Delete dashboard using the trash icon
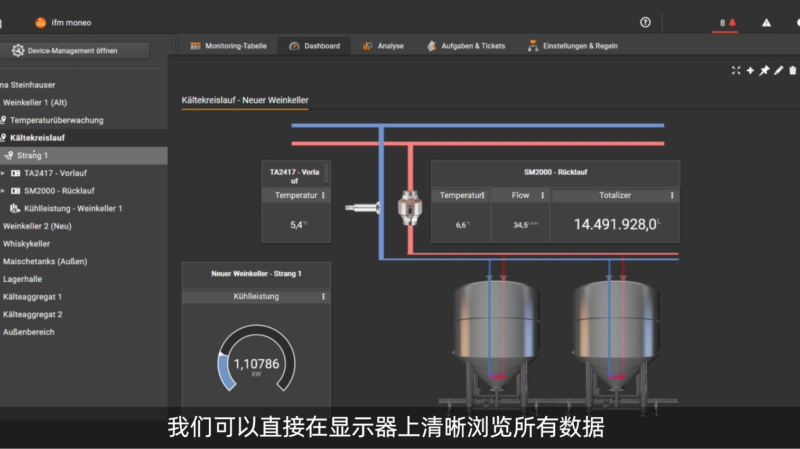Image resolution: width=800 pixels, height=449 pixels. [792, 70]
